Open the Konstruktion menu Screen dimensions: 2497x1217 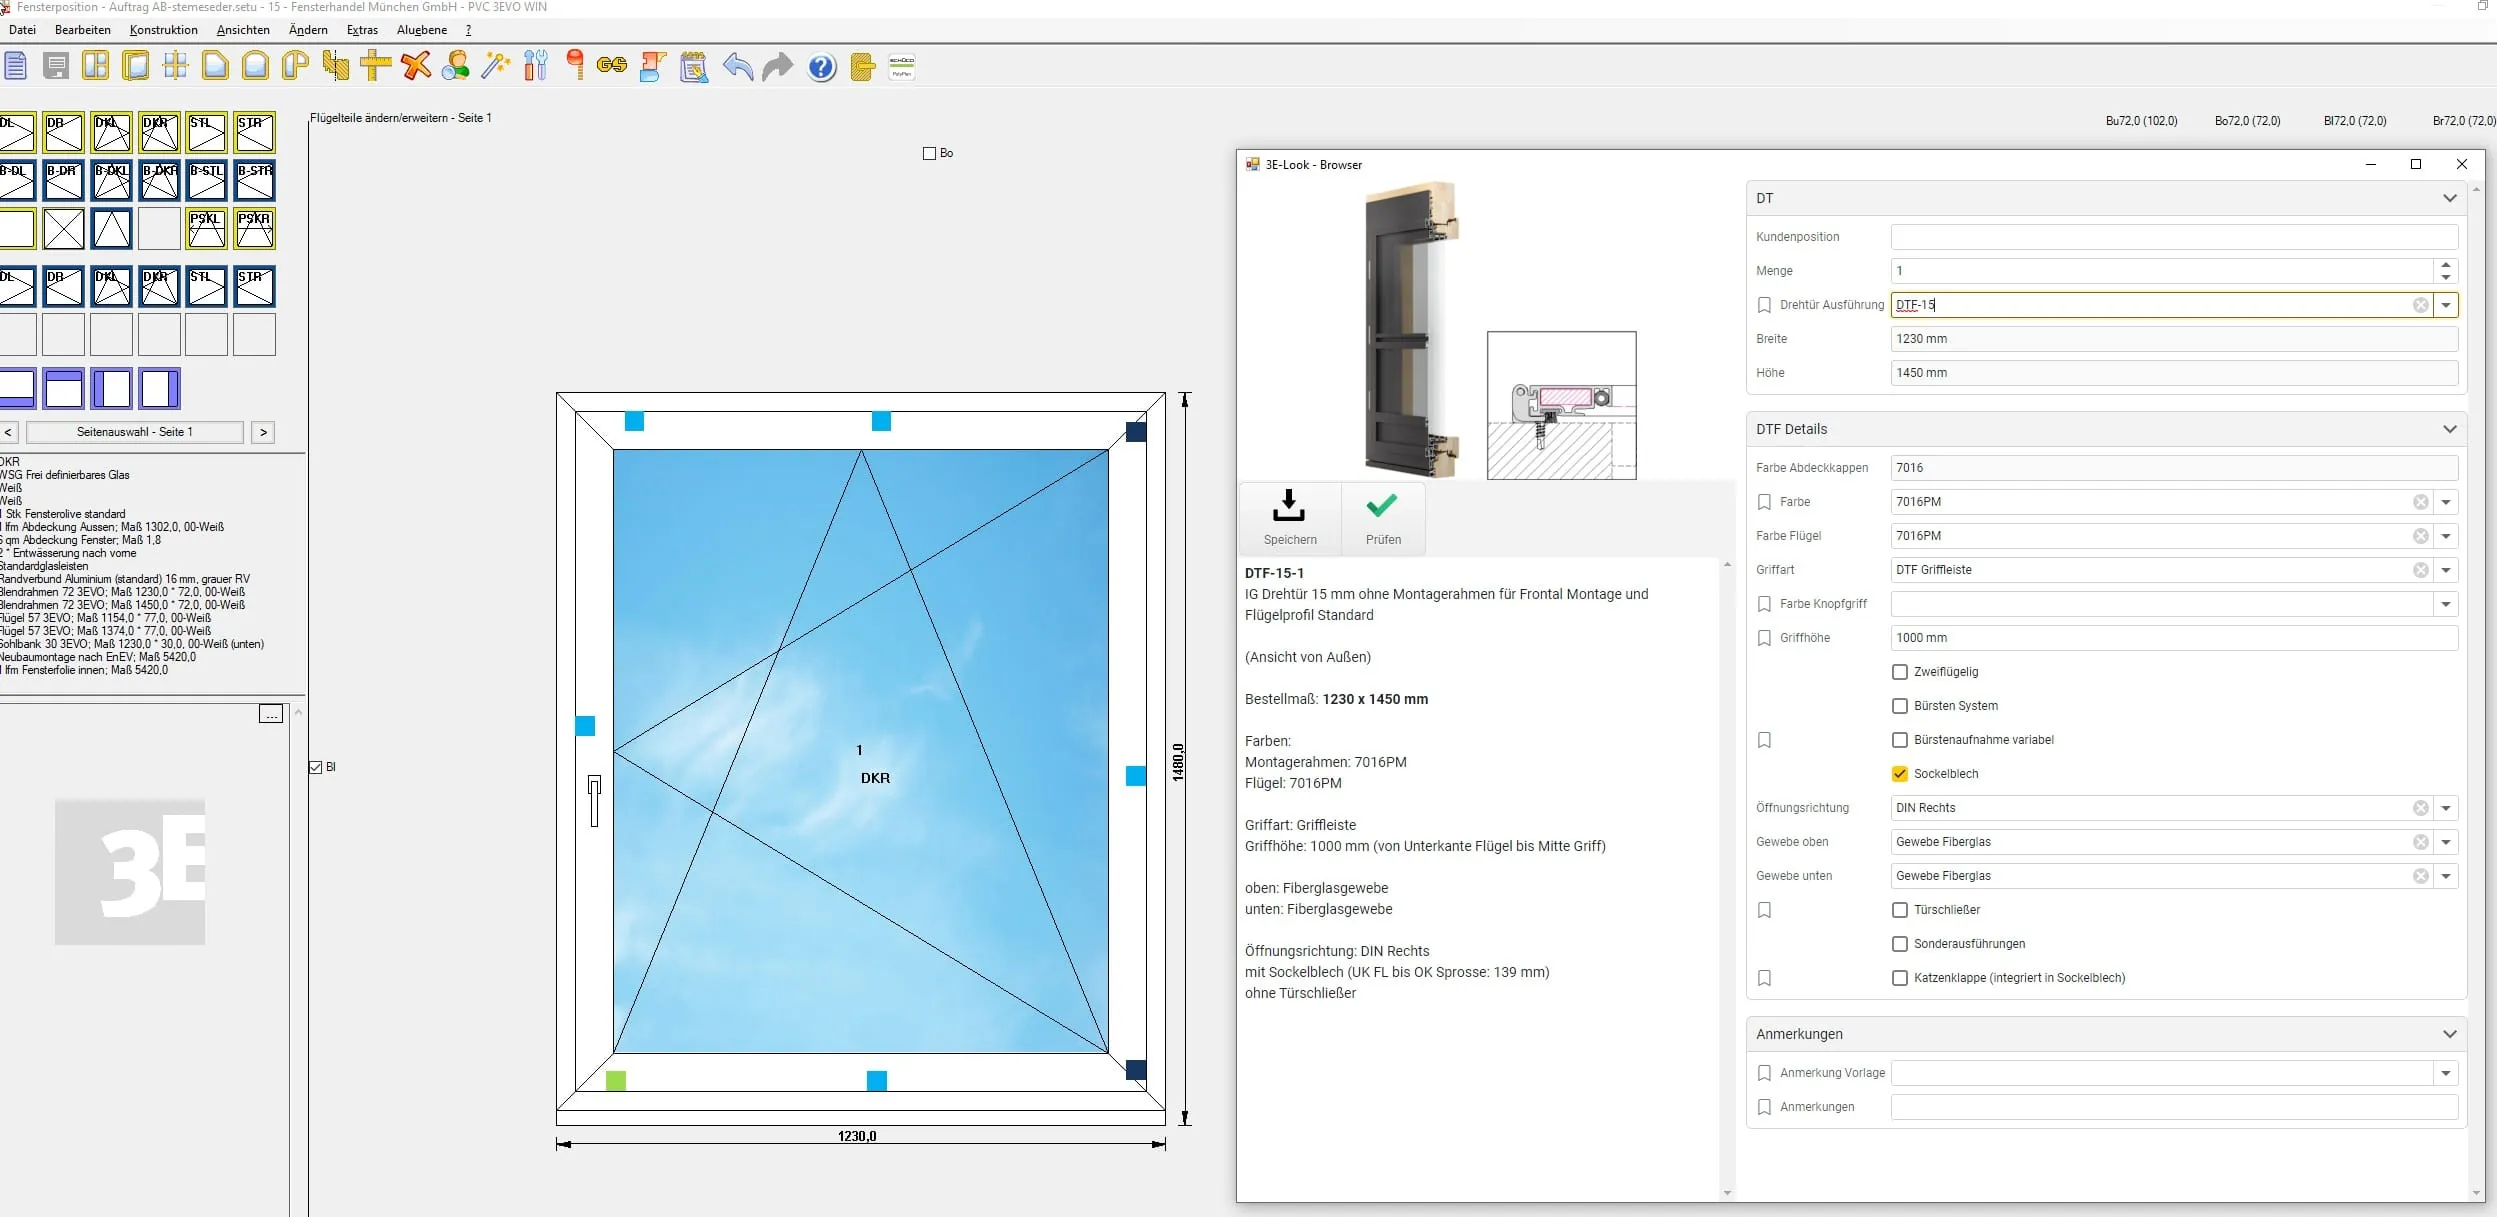(x=164, y=29)
